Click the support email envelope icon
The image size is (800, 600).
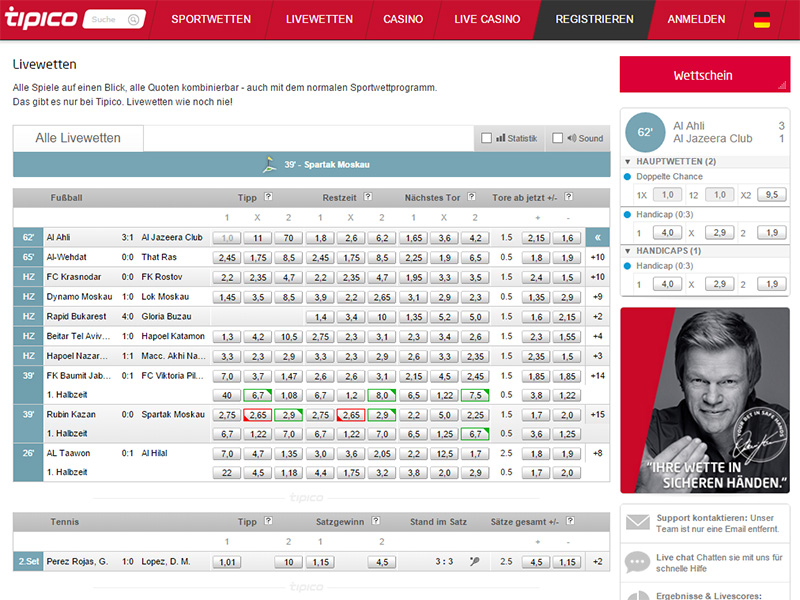pos(637,522)
